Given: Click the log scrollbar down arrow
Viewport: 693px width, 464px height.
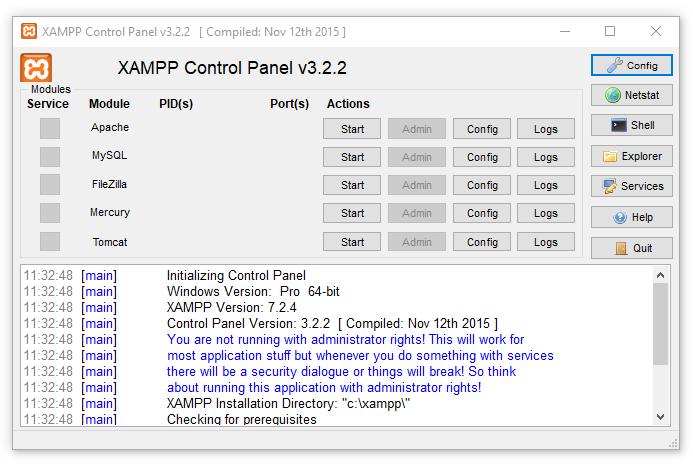Looking at the screenshot, I should point(661,416).
